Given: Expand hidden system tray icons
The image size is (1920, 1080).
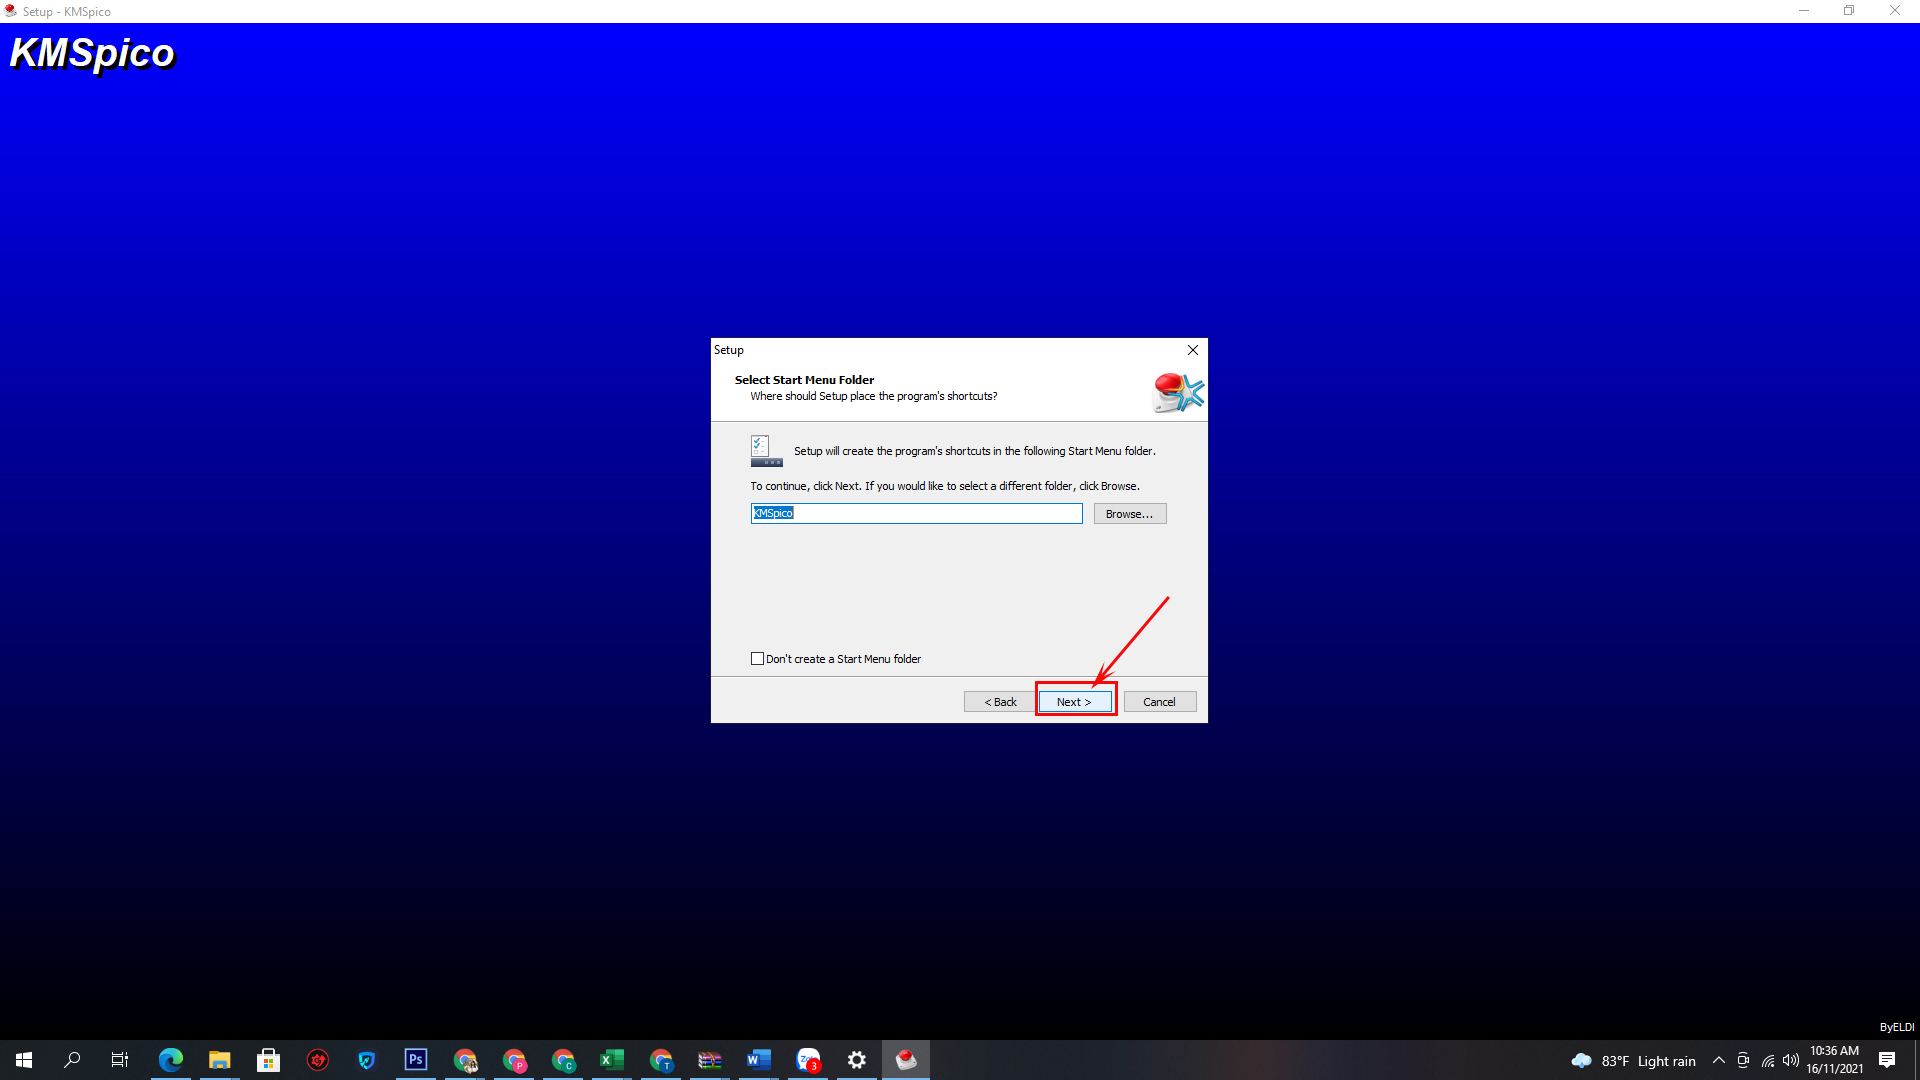Looking at the screenshot, I should (1718, 1060).
